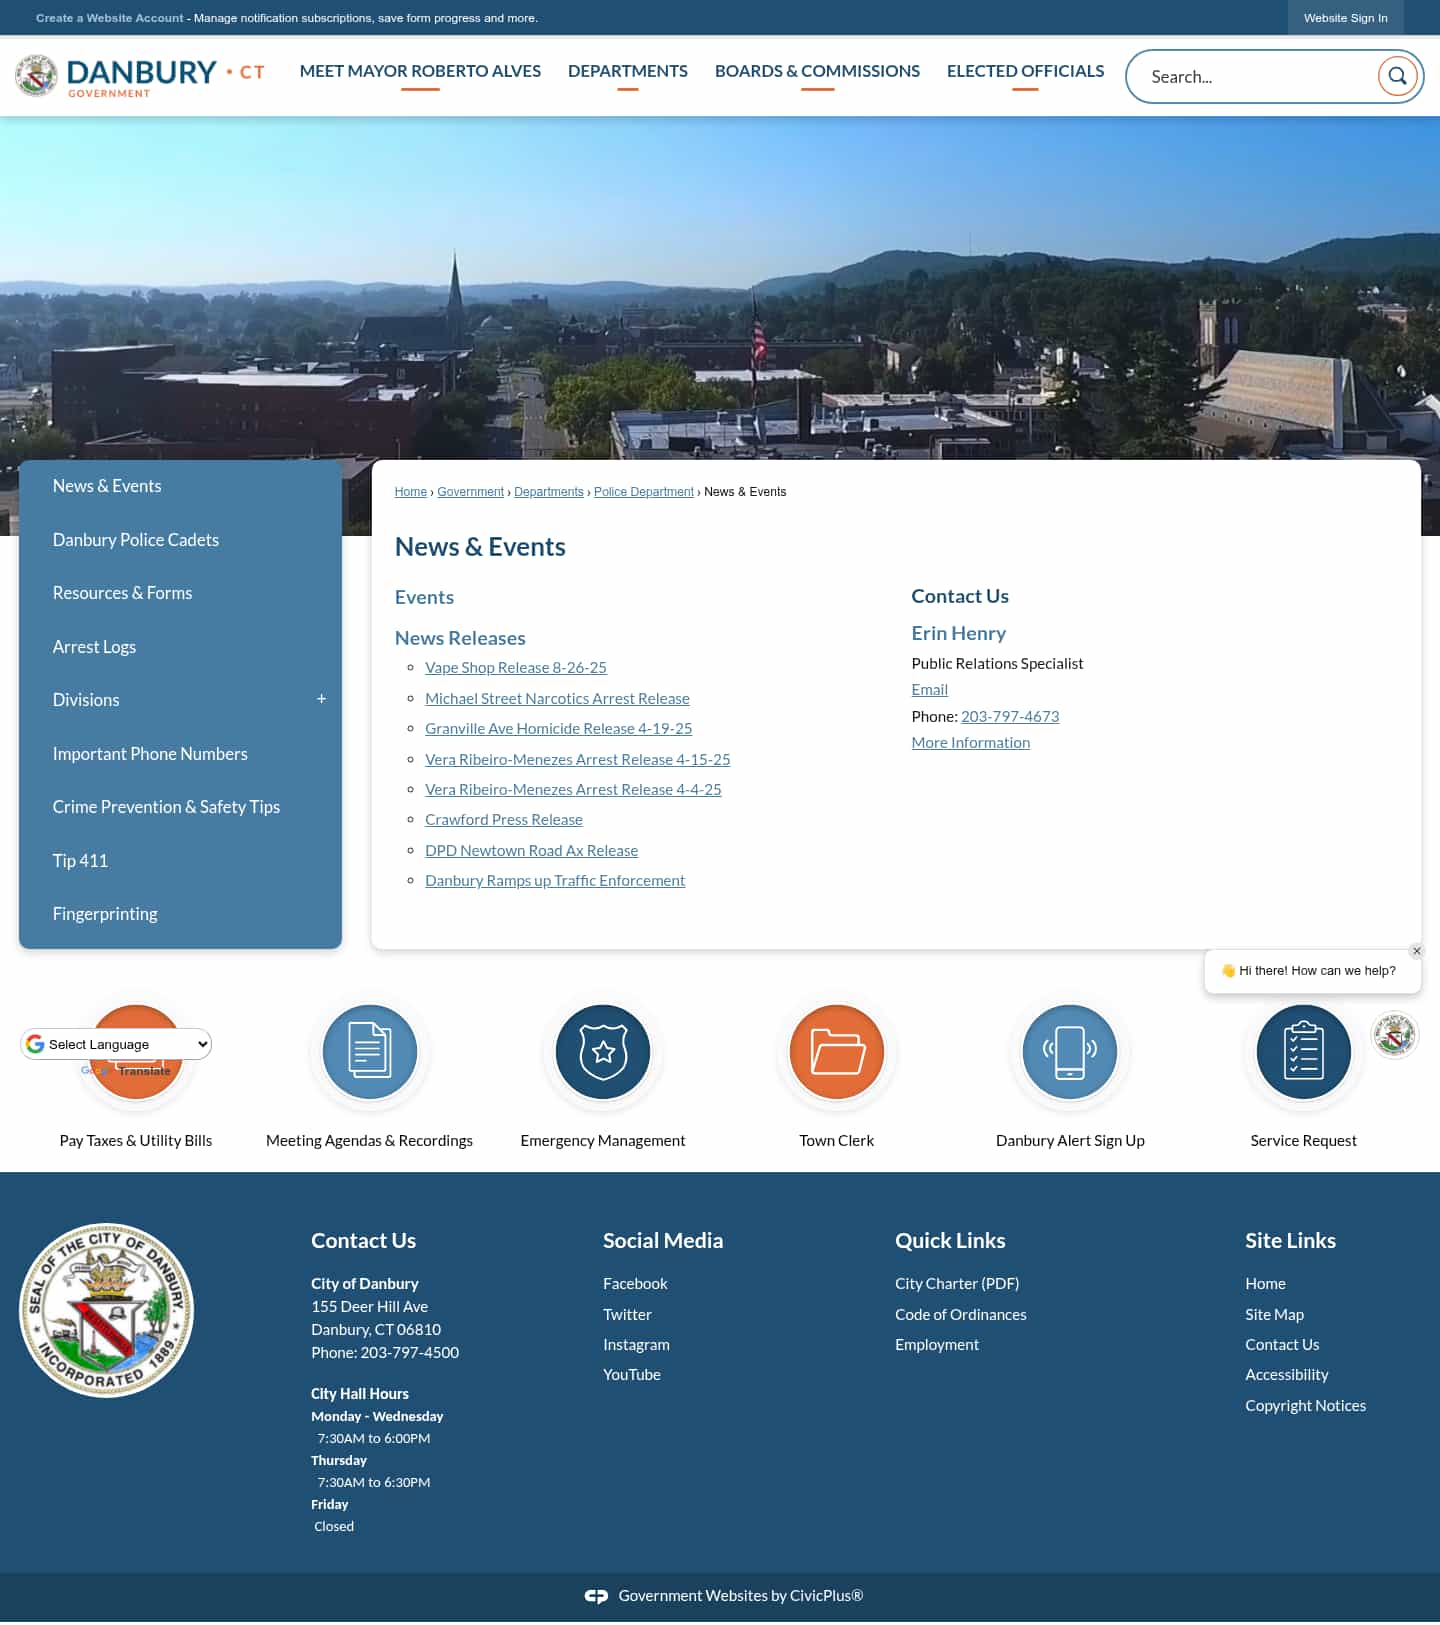Open Vape Shop Release 8-26-25
Screen dimensions: 1440x1625
coord(516,668)
